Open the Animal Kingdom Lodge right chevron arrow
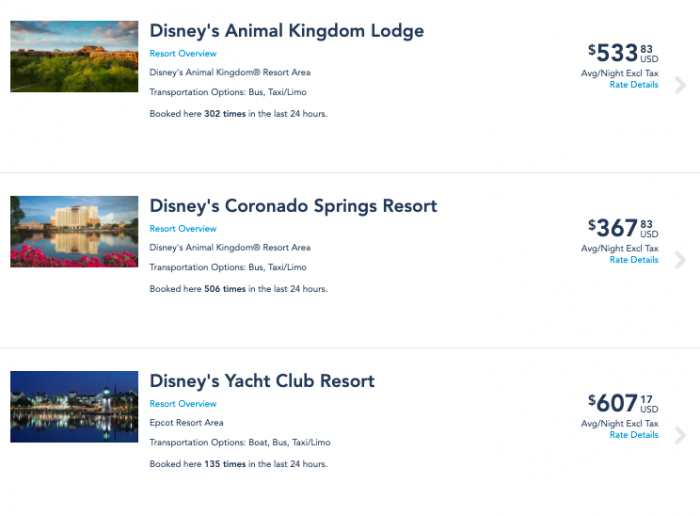The height and width of the screenshot is (516, 700). (x=680, y=85)
